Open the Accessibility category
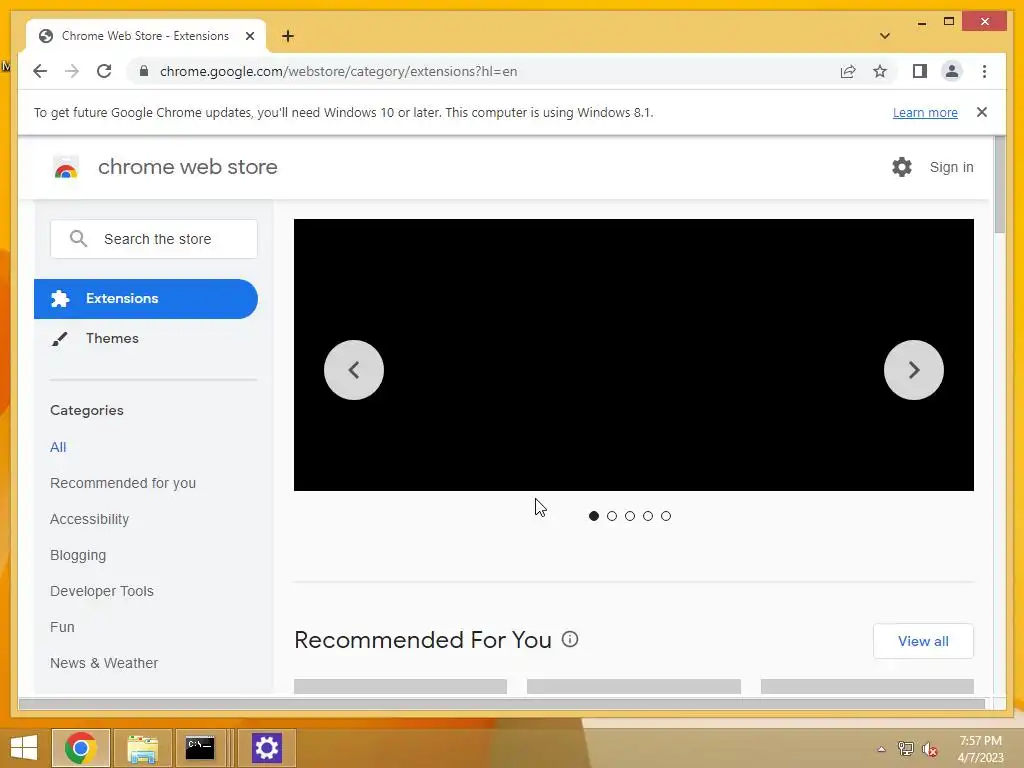This screenshot has width=1024, height=768. [x=89, y=519]
